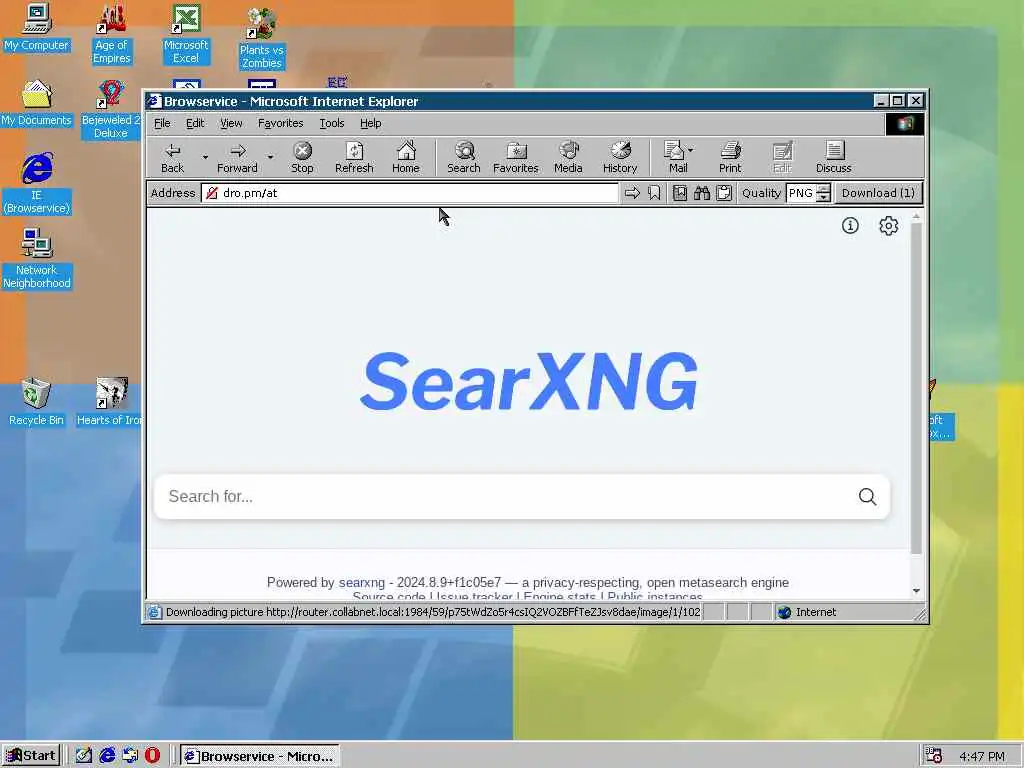Click the icon left of the binoculars

[680, 193]
